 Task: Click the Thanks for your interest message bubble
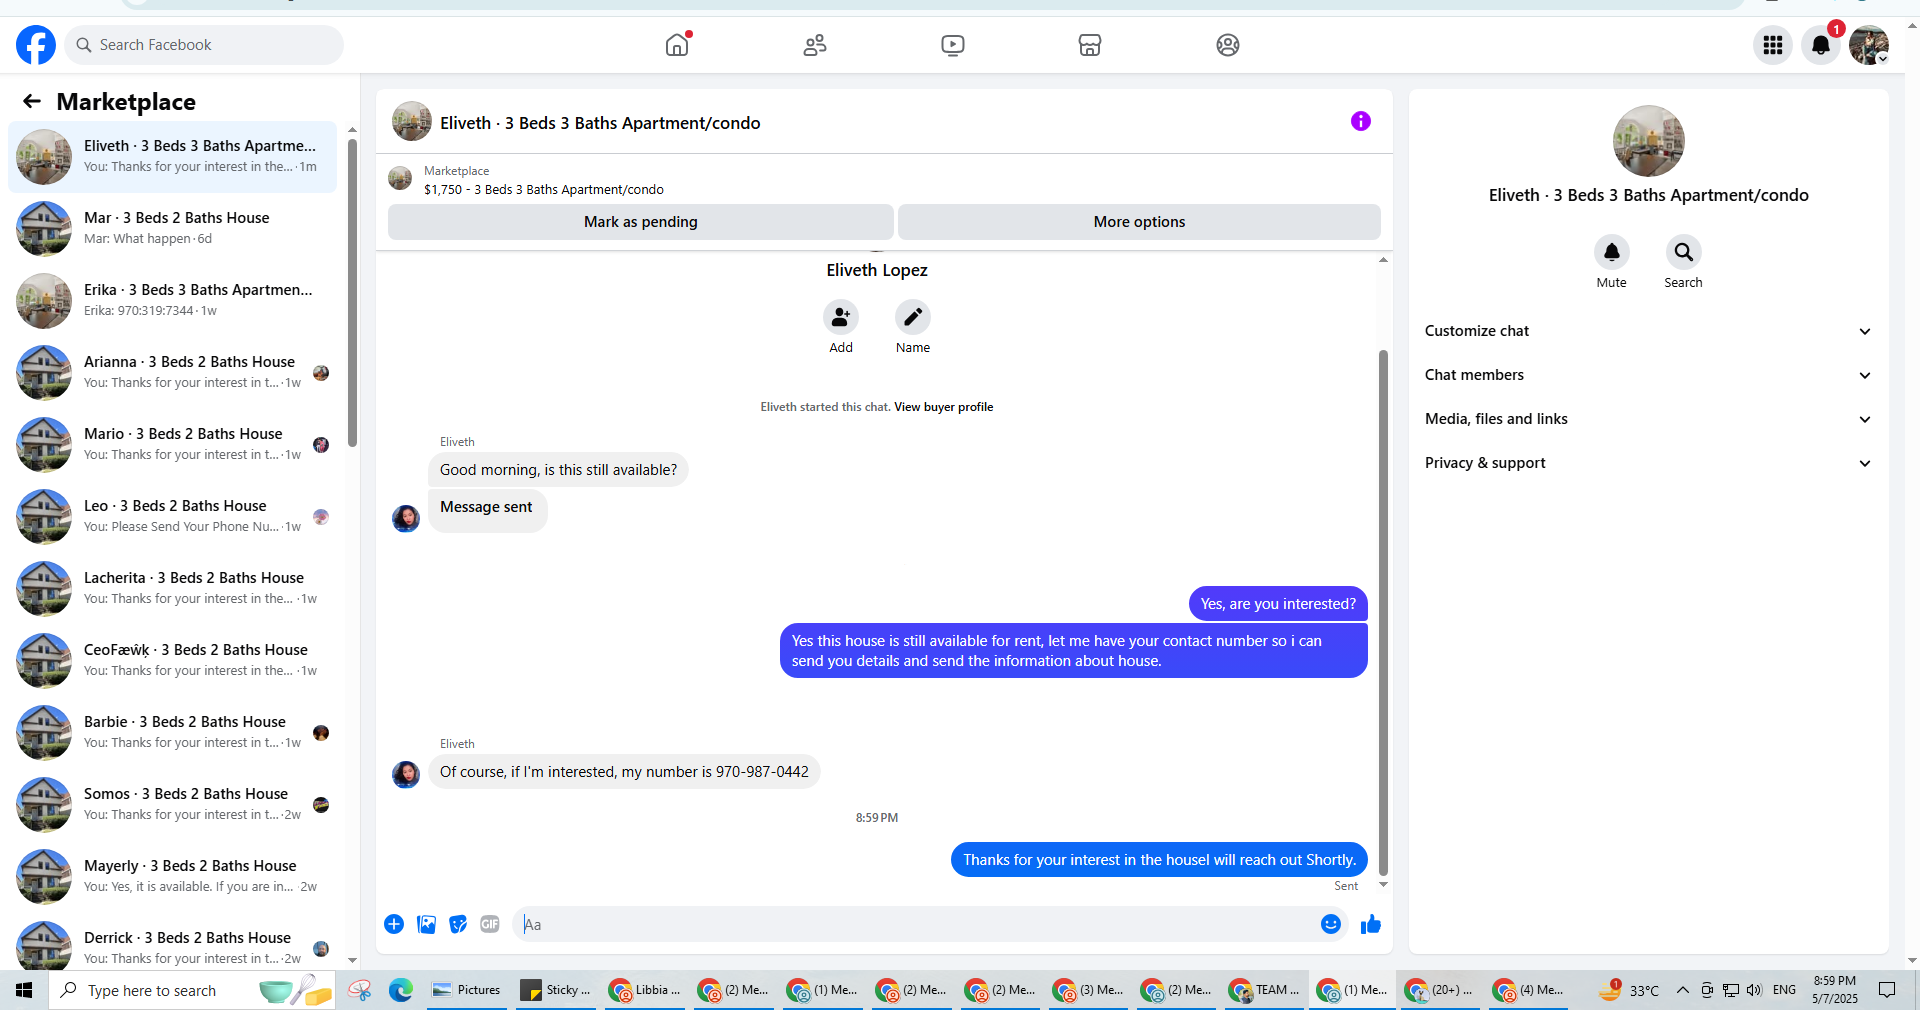pos(1159,860)
